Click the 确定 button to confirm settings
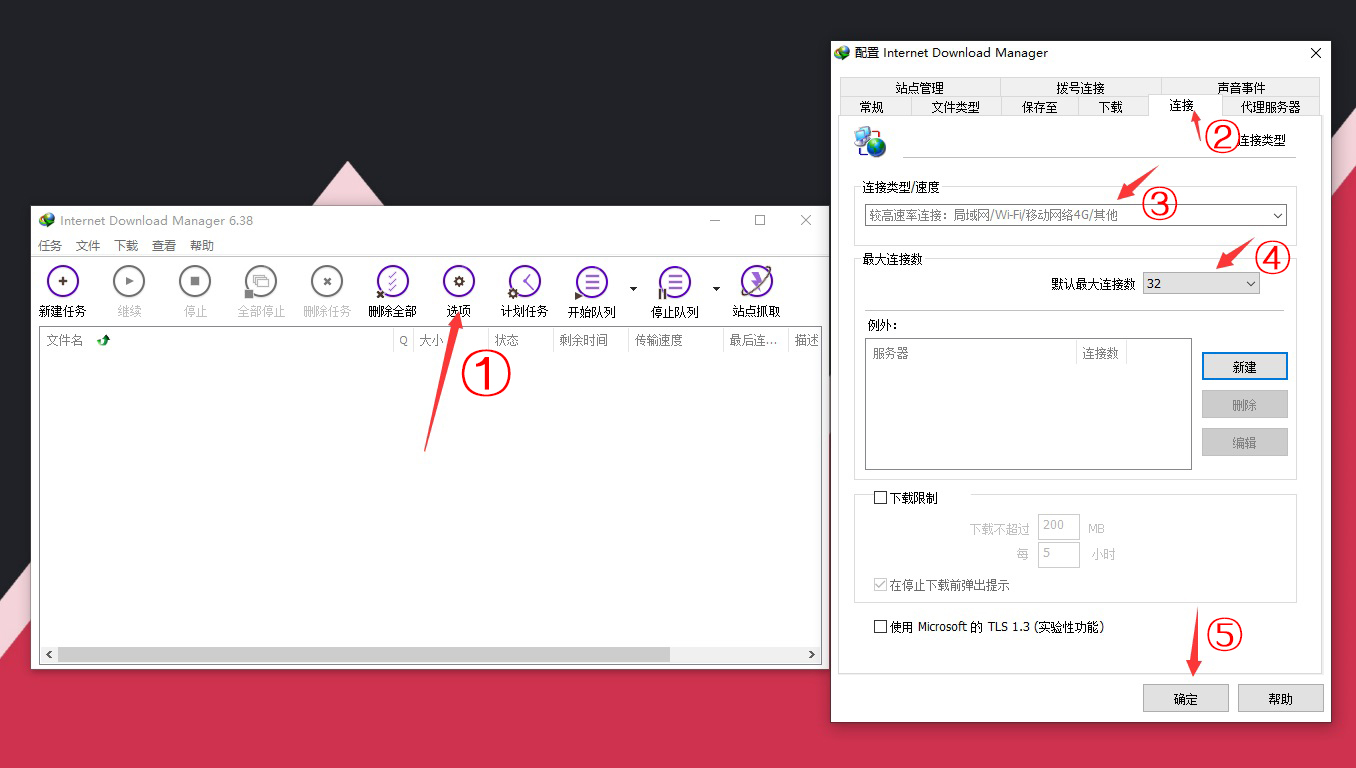Viewport: 1356px width, 768px height. [x=1186, y=697]
